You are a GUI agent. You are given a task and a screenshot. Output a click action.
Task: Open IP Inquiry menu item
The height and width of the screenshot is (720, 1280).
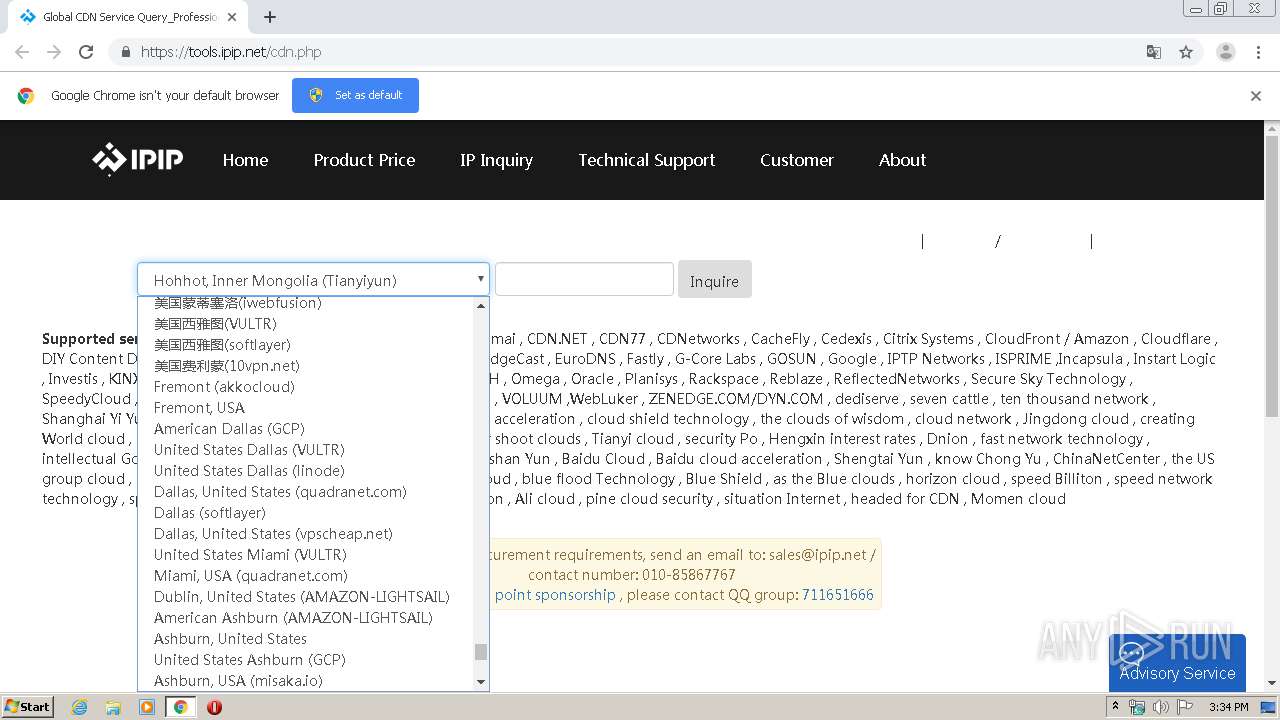(x=496, y=160)
